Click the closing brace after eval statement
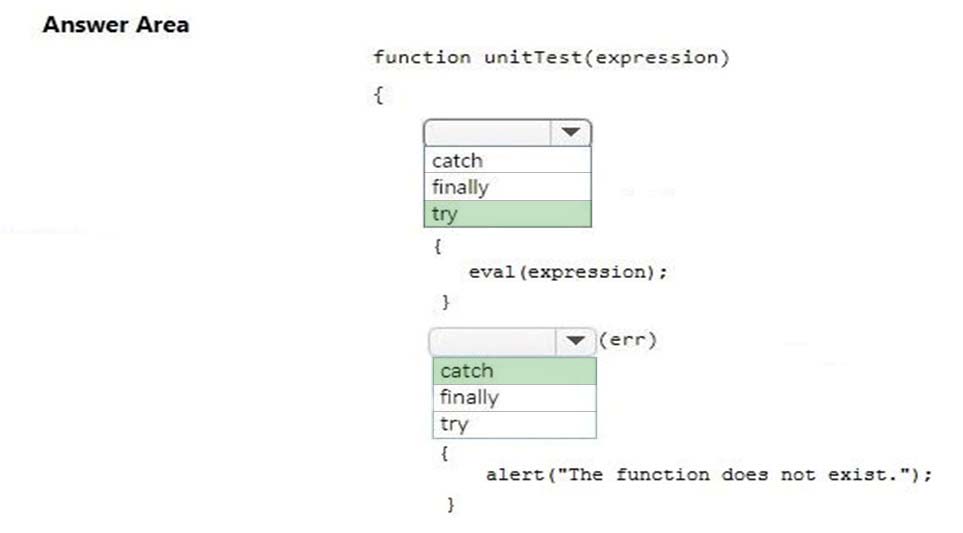Image resolution: width=963 pixels, height=533 pixels. point(446,302)
